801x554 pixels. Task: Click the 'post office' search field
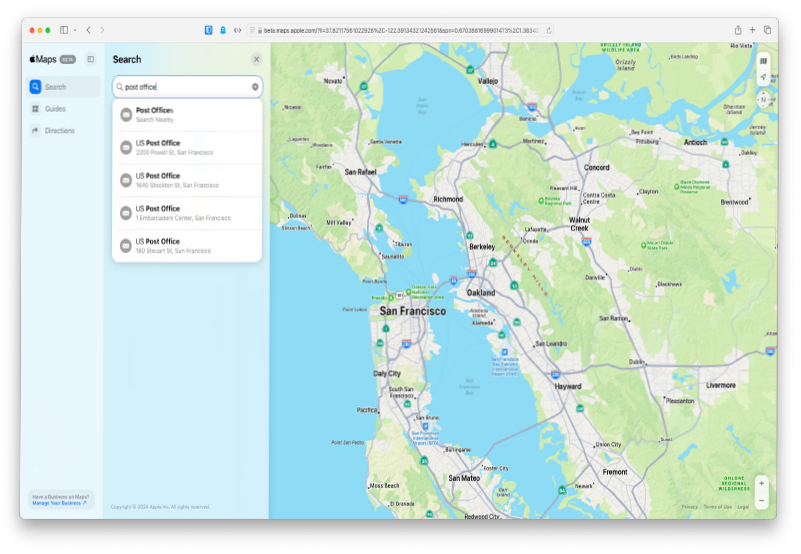(187, 87)
